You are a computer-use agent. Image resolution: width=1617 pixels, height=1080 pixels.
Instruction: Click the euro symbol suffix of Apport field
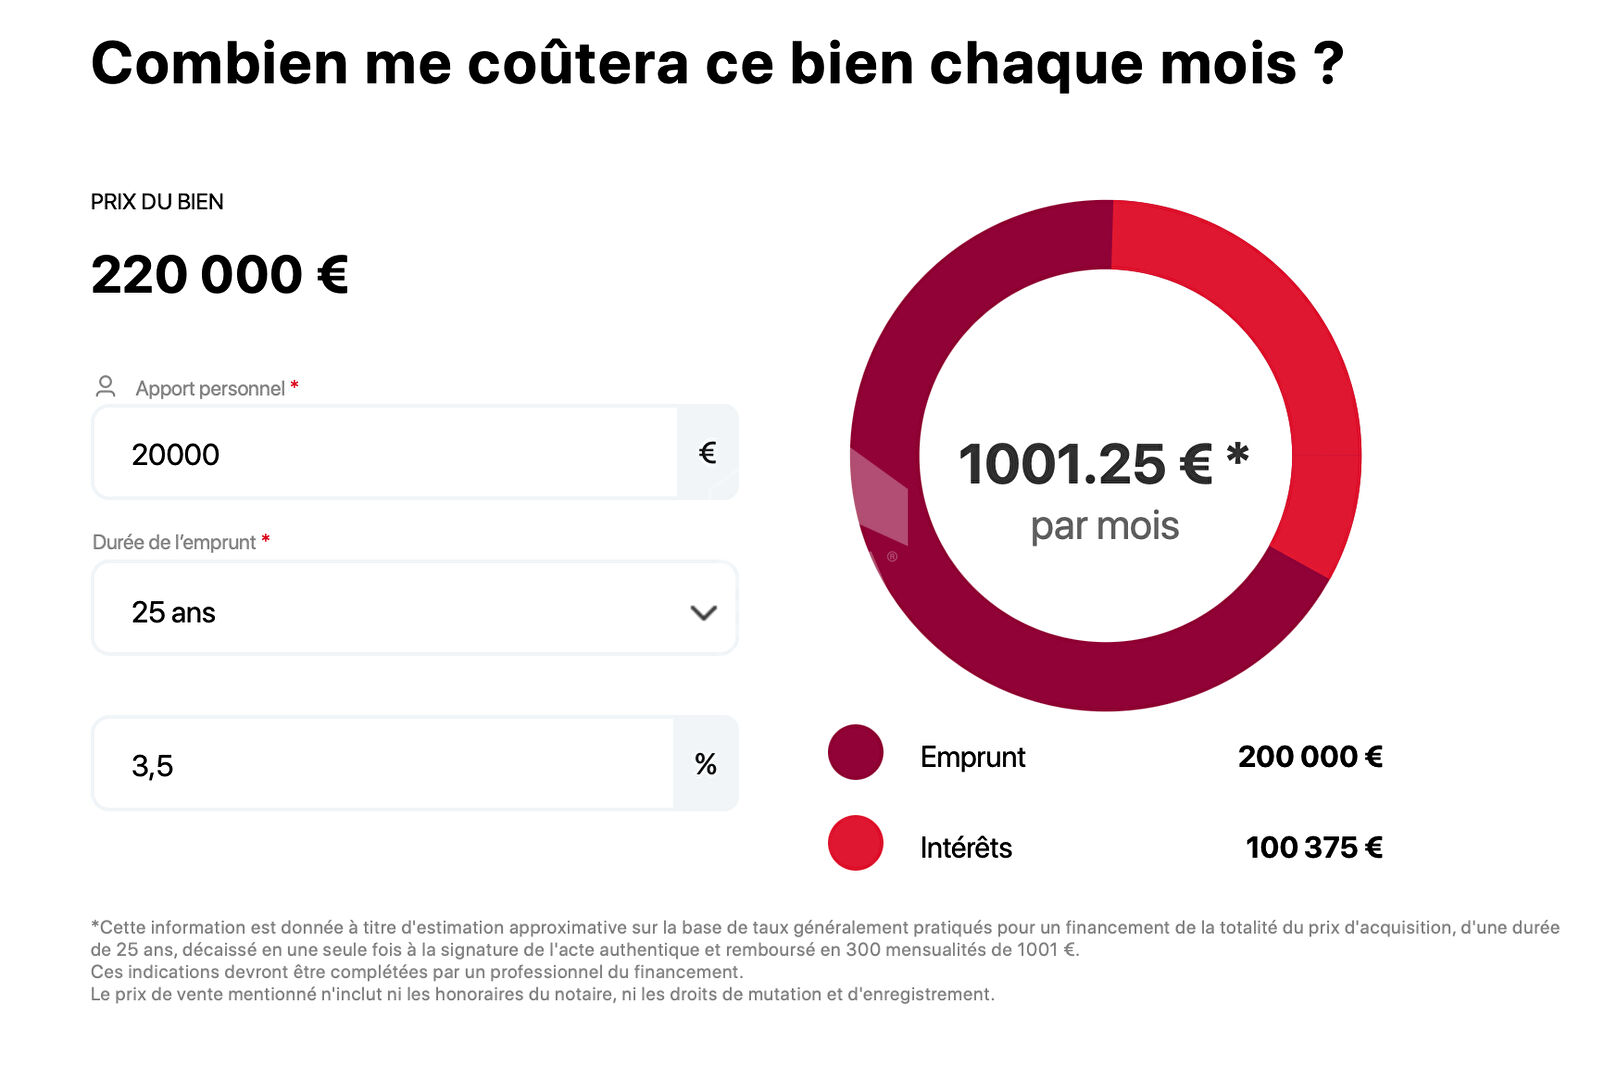(x=707, y=453)
